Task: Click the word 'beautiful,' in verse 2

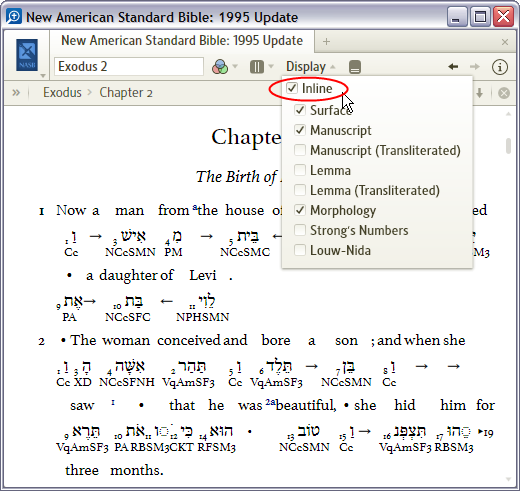Action: (306, 405)
